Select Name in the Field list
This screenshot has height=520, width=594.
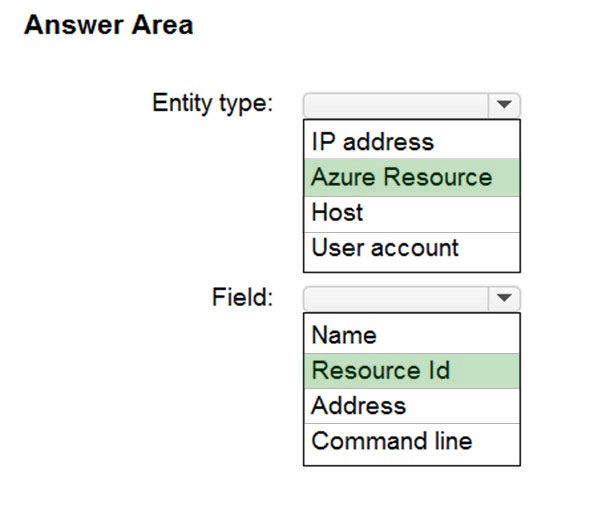(x=412, y=335)
